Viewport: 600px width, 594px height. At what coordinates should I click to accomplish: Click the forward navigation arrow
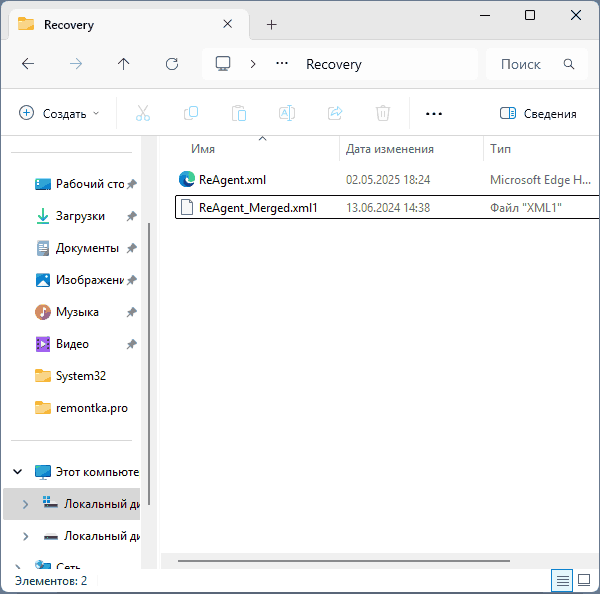pyautogui.click(x=76, y=64)
